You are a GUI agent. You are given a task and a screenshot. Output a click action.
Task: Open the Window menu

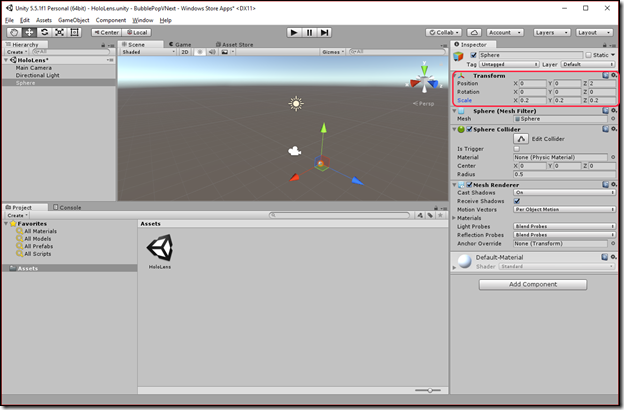[x=142, y=20]
